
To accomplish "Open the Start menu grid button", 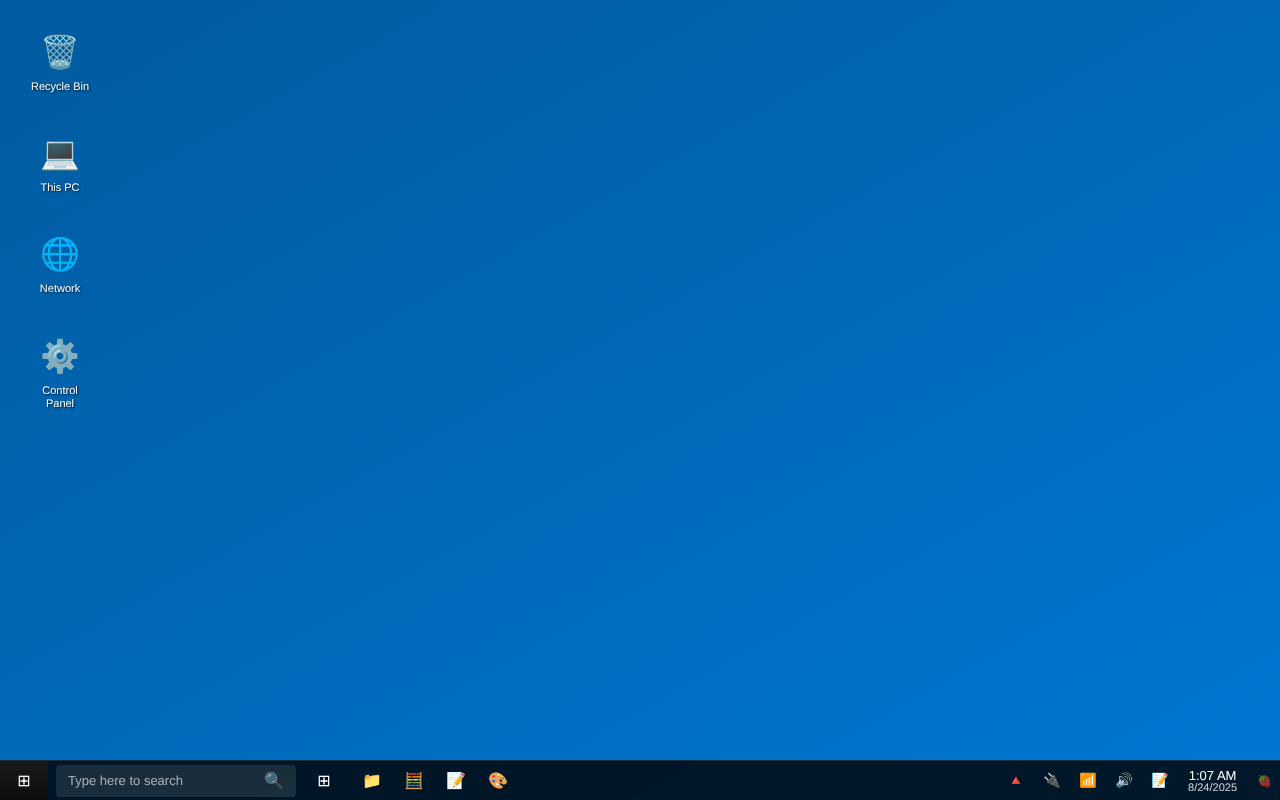I will (x=22, y=780).
